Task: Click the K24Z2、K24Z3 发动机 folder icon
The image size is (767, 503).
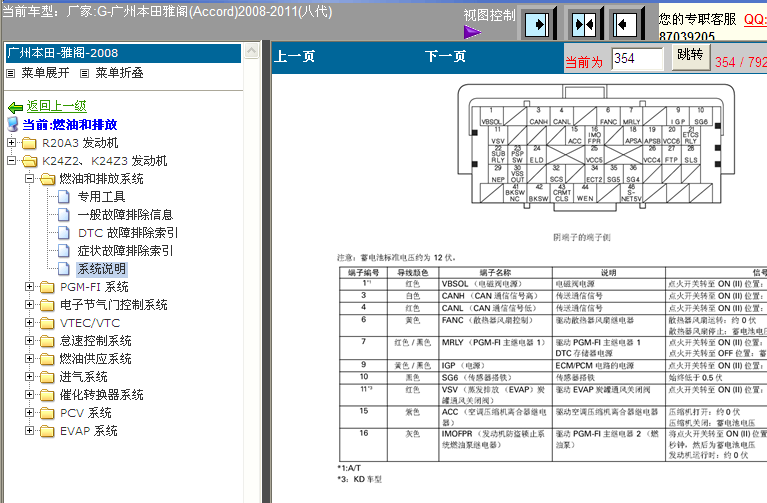Action: click(x=29, y=161)
